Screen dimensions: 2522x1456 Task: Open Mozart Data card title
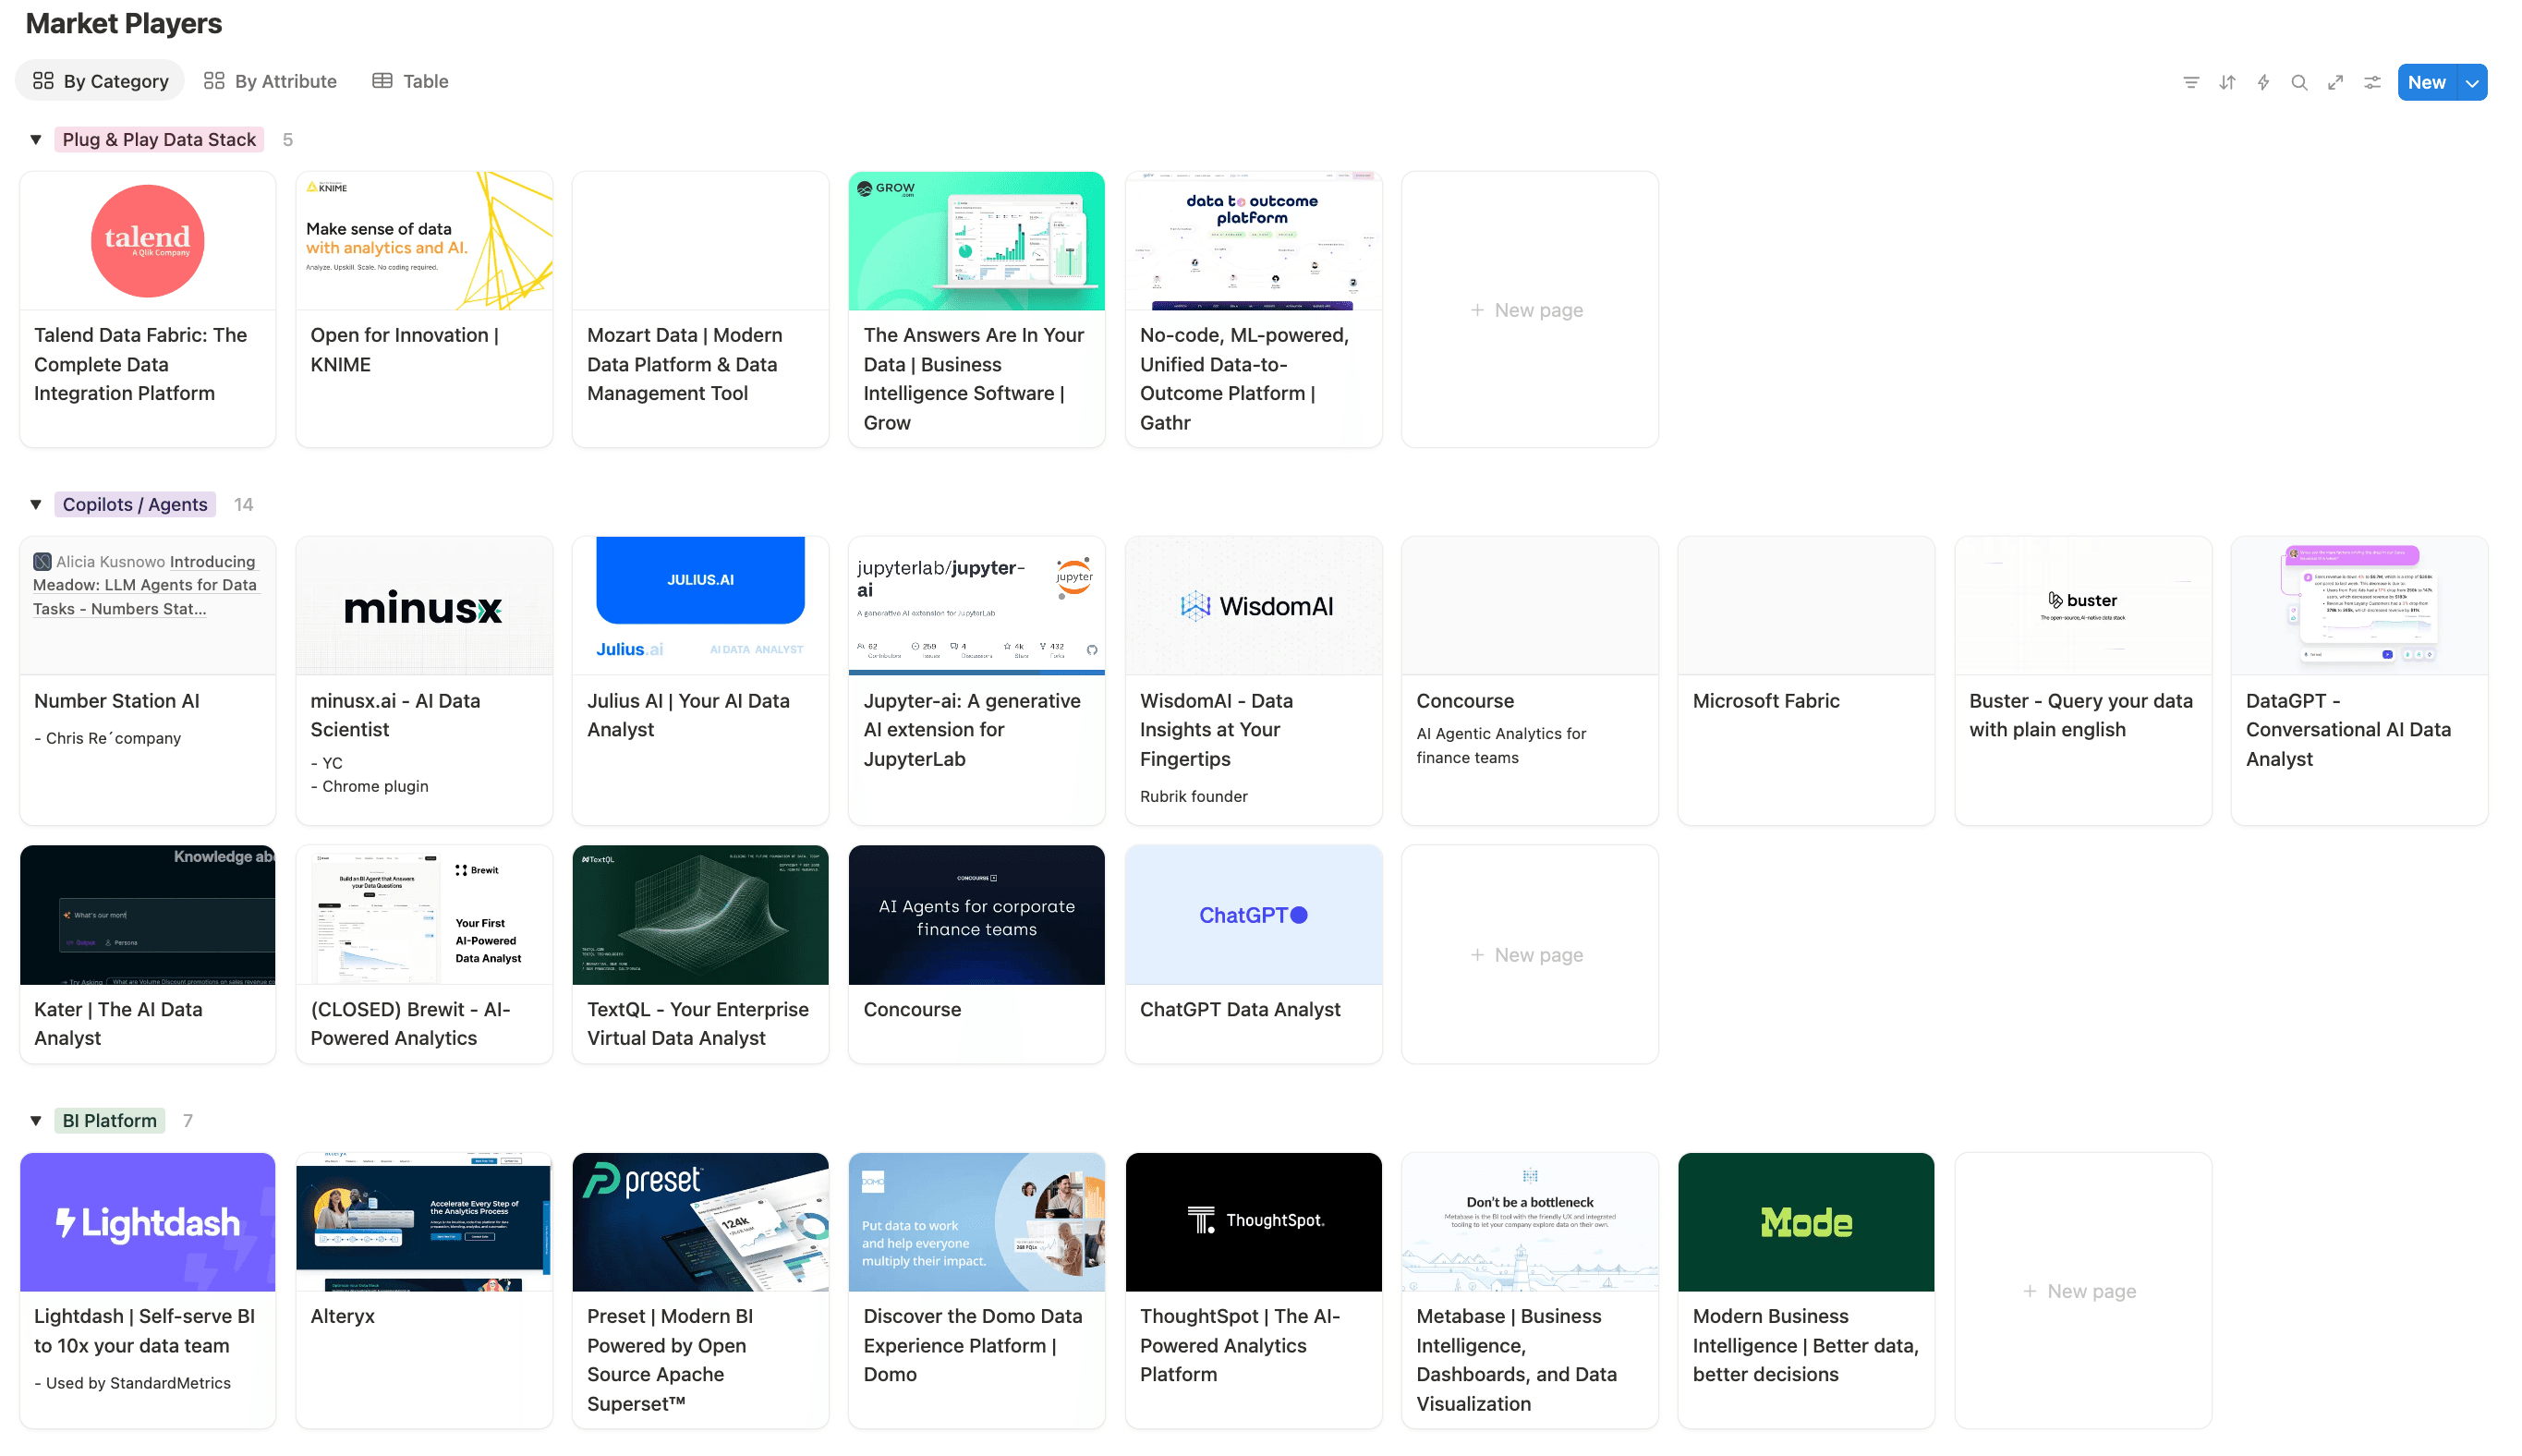pyautogui.click(x=684, y=364)
